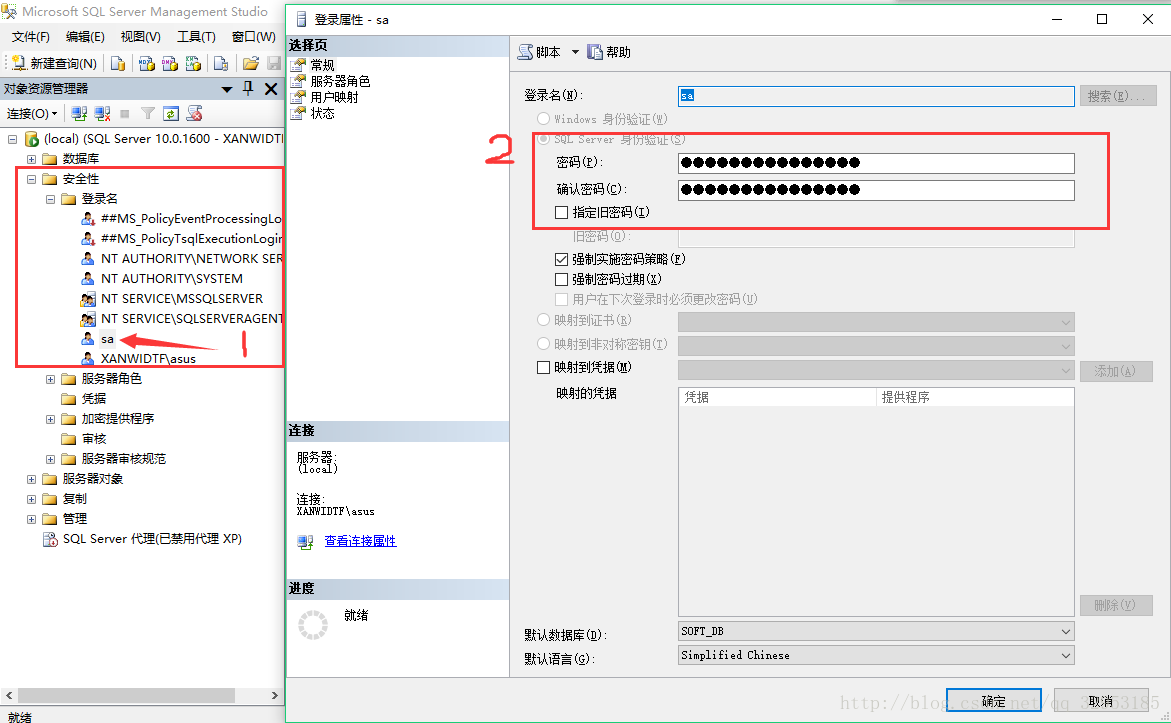
Task: Click the Disconnect server icon in Object Explorer
Action: pos(102,114)
